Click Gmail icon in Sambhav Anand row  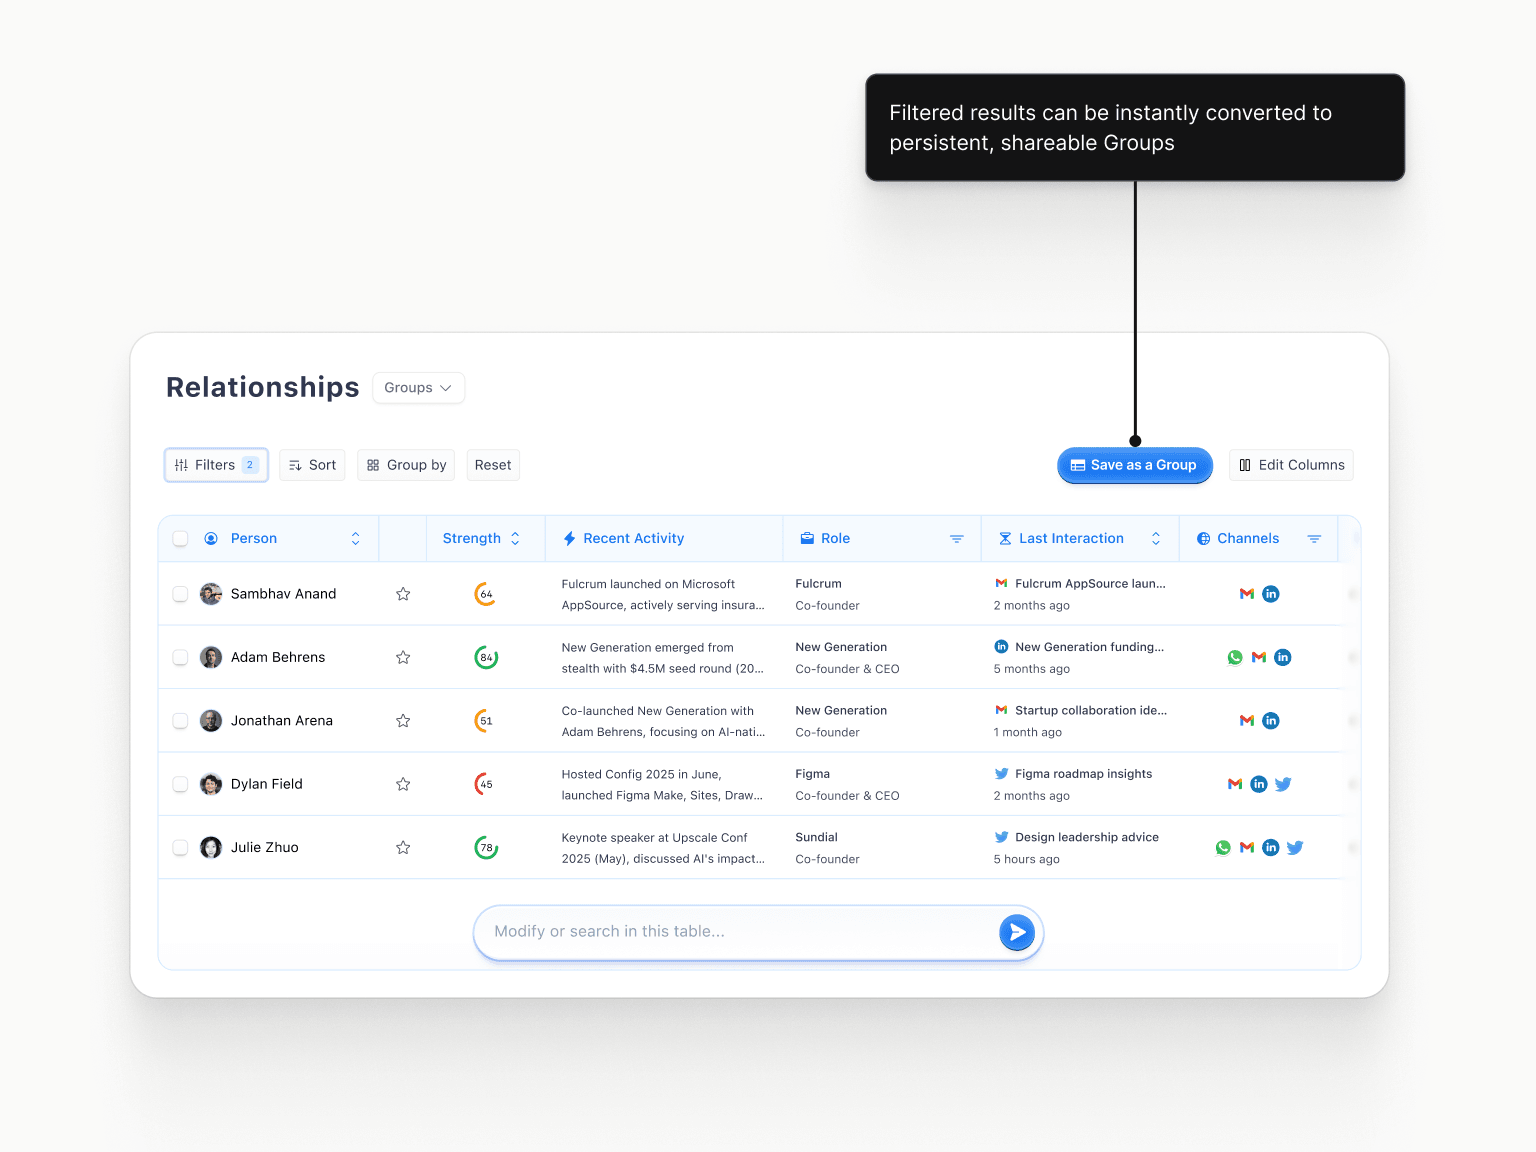click(1247, 594)
